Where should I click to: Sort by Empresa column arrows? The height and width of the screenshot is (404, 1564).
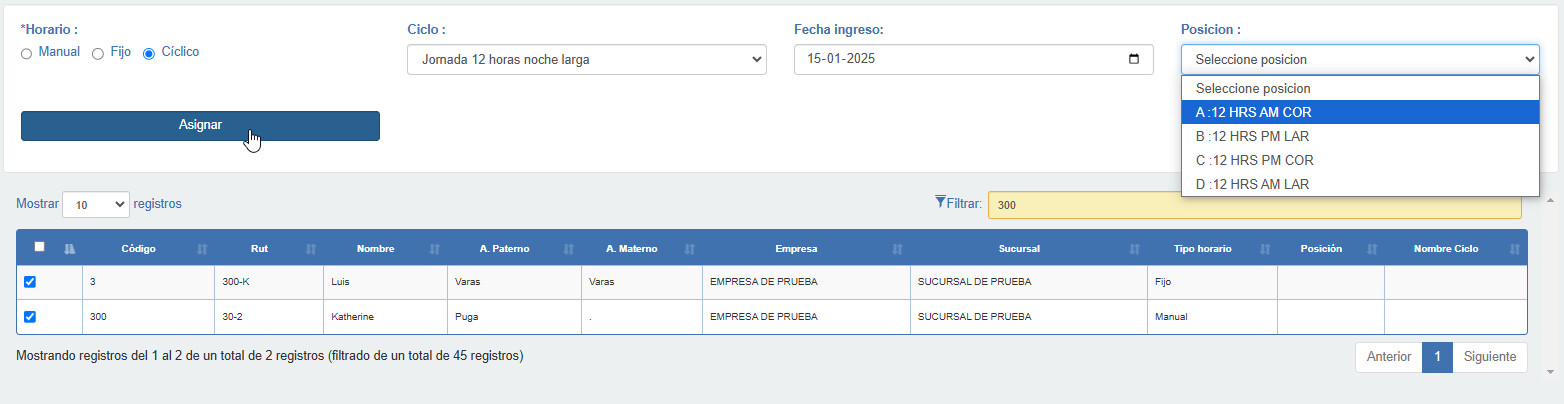click(x=897, y=248)
